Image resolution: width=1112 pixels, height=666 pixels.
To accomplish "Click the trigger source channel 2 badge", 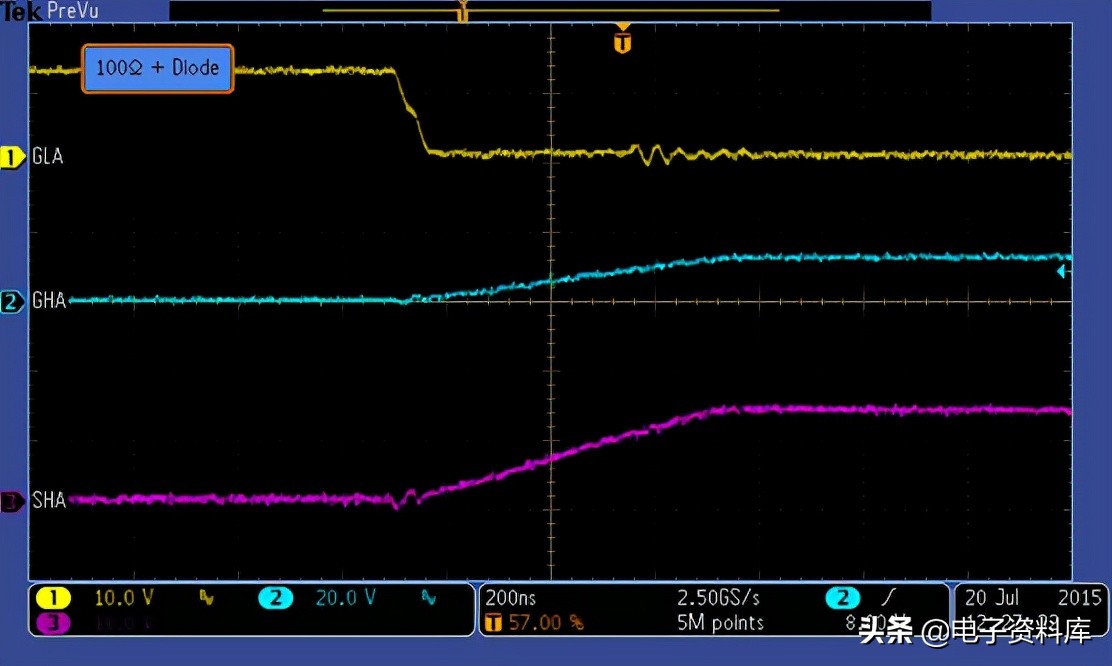I will point(843,598).
